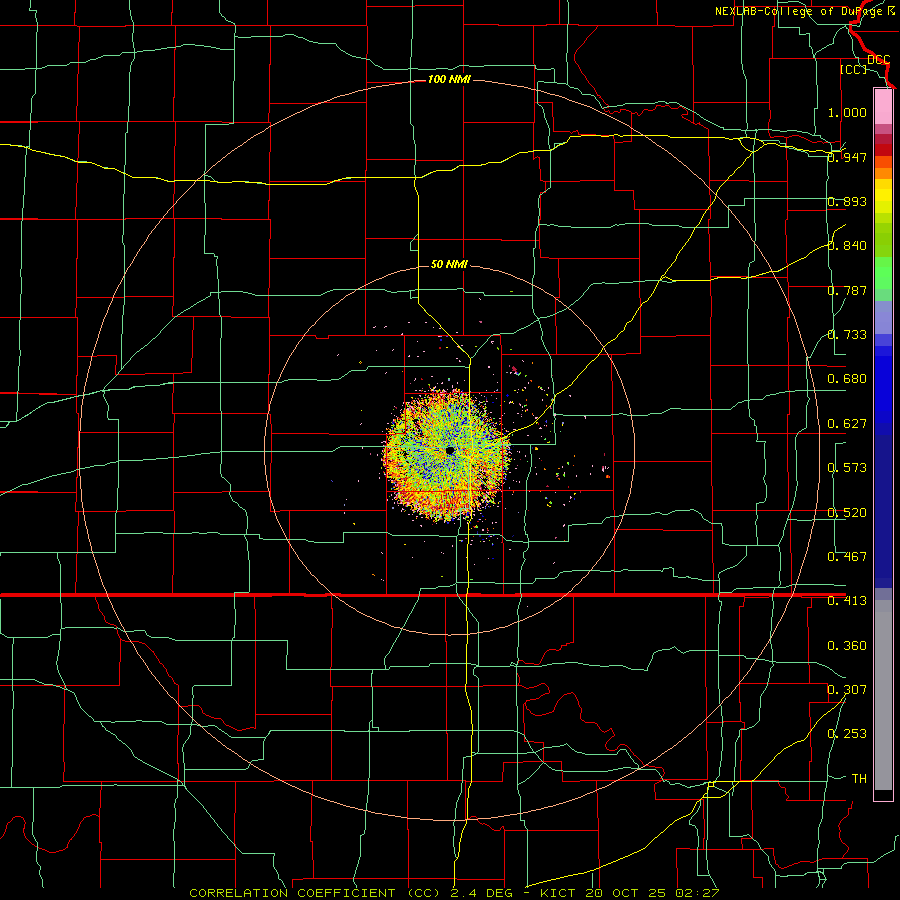Viewport: 900px width, 900px height.
Task: Click the 0.893 color scale value
Action: (x=847, y=201)
